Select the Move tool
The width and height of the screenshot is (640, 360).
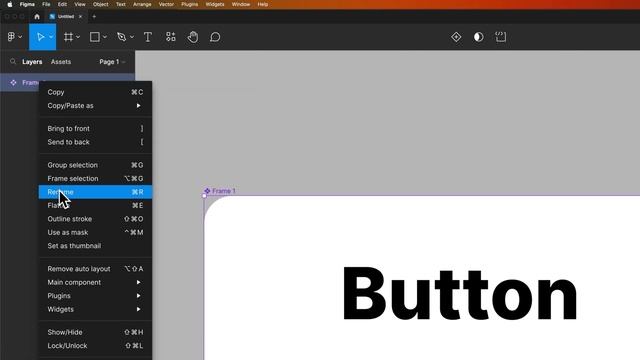40,37
